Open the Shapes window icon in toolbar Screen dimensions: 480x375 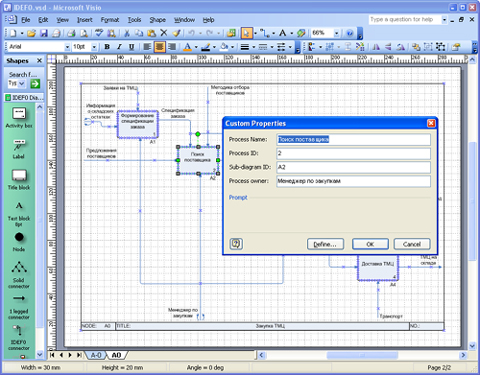(231, 33)
